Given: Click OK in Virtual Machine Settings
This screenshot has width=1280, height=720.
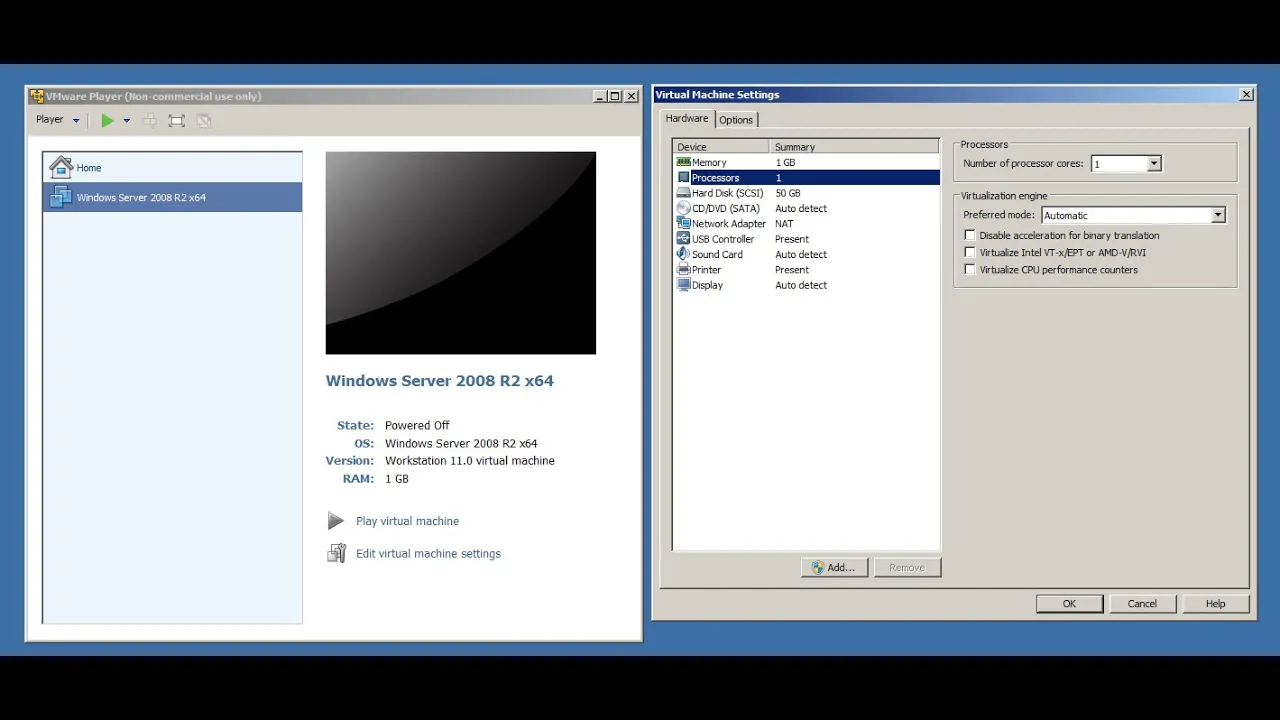Looking at the screenshot, I should 1069,603.
